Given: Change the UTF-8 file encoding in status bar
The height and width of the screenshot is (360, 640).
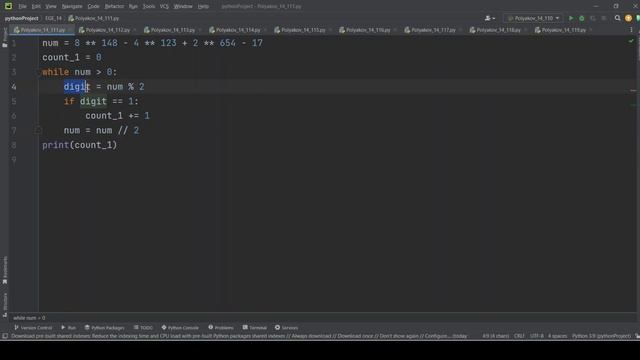Looking at the screenshot, I should pyautogui.click(x=537, y=336).
